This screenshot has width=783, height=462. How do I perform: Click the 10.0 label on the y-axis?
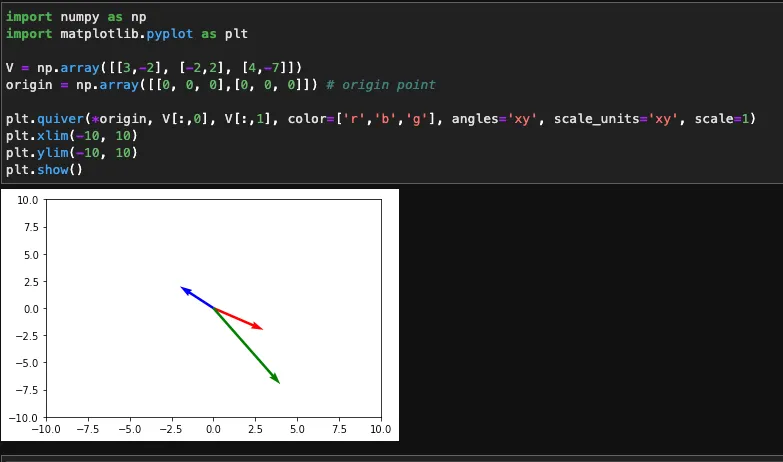point(27,200)
